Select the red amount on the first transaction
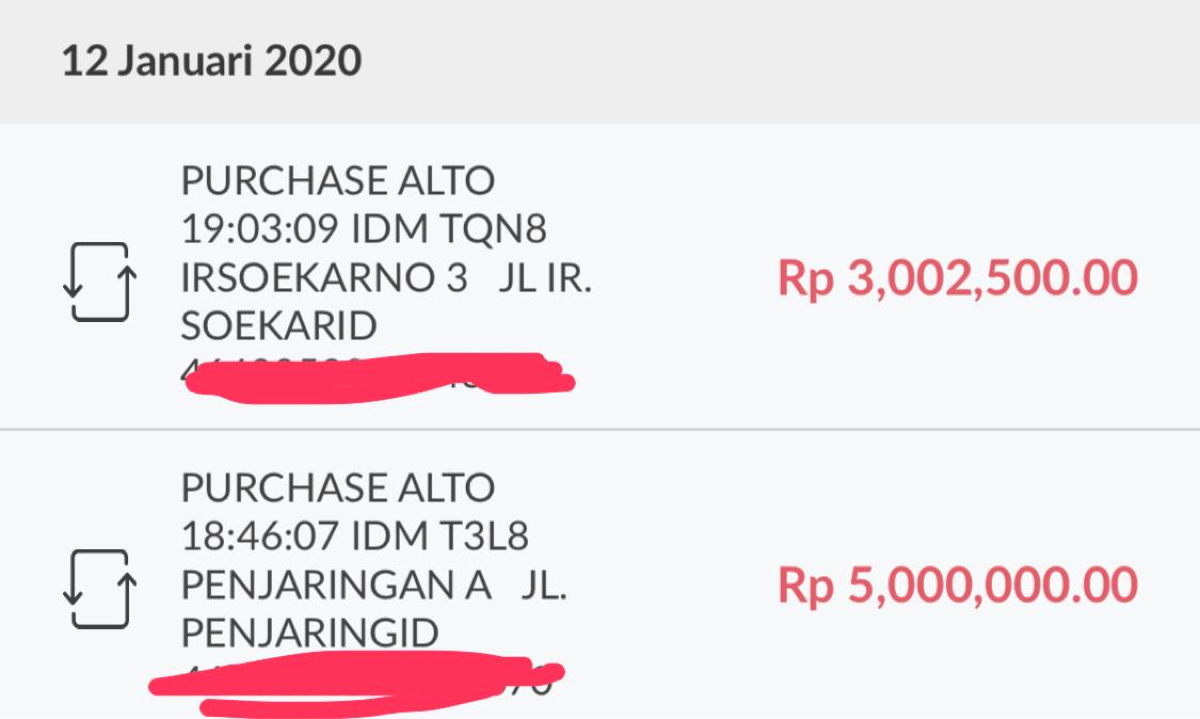The width and height of the screenshot is (1200, 719). click(957, 278)
